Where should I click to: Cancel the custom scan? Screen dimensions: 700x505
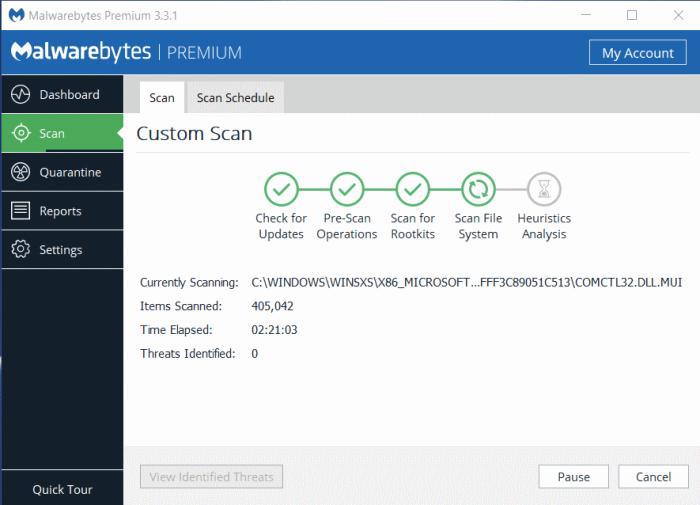[x=653, y=477]
